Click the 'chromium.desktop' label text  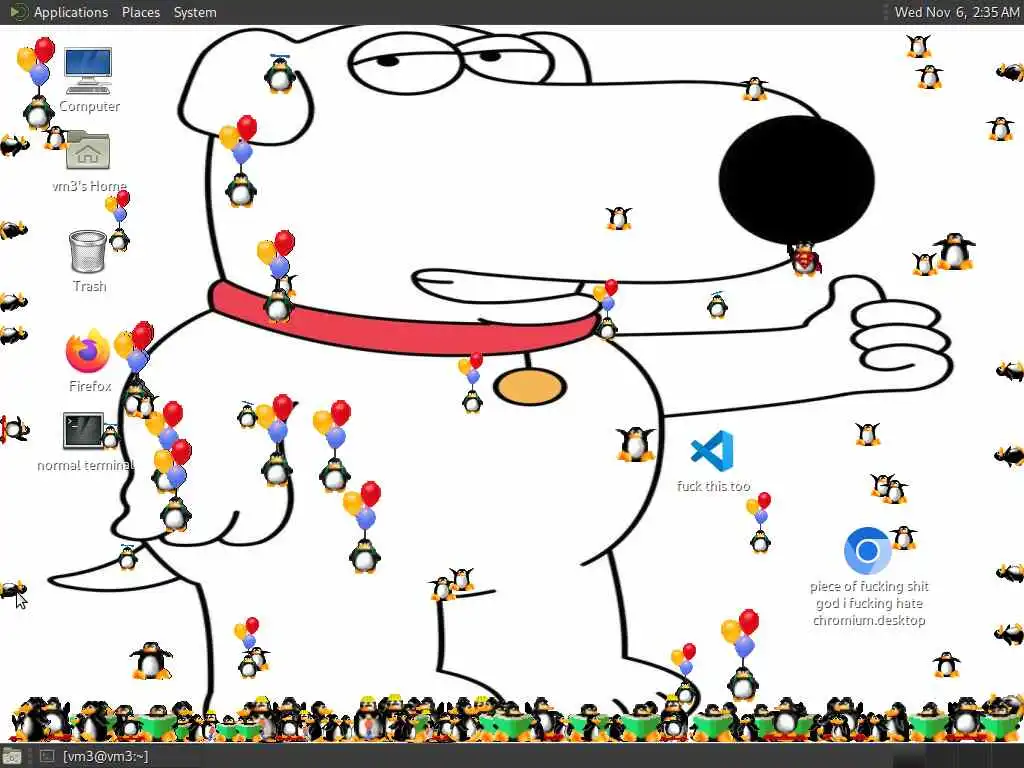869,620
